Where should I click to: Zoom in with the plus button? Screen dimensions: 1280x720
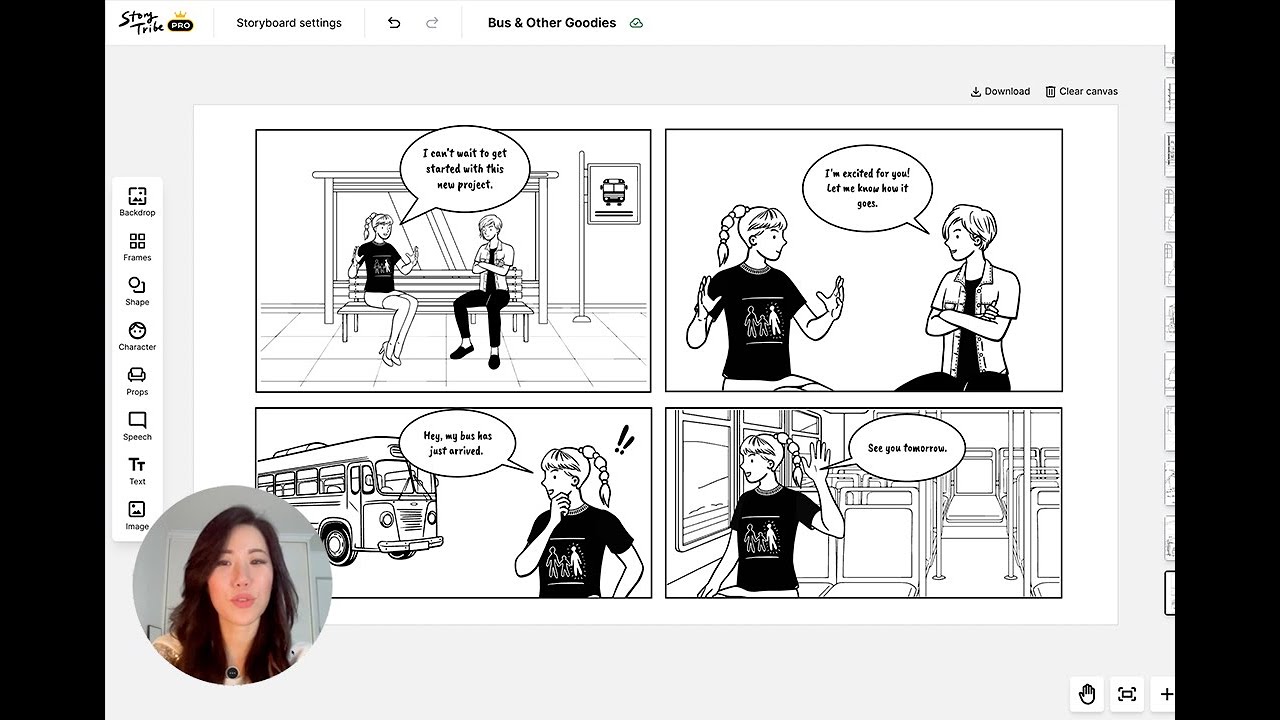tap(1166, 694)
